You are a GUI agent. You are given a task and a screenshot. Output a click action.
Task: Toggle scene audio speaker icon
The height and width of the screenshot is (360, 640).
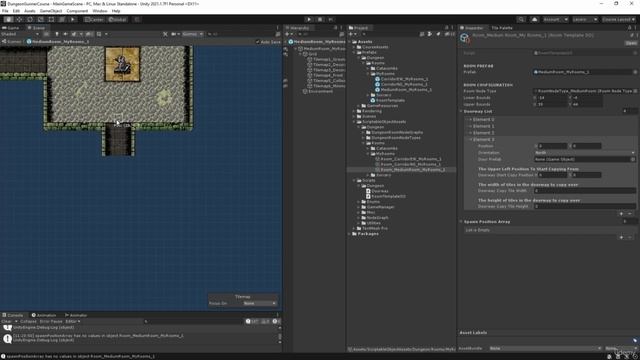[65, 34]
